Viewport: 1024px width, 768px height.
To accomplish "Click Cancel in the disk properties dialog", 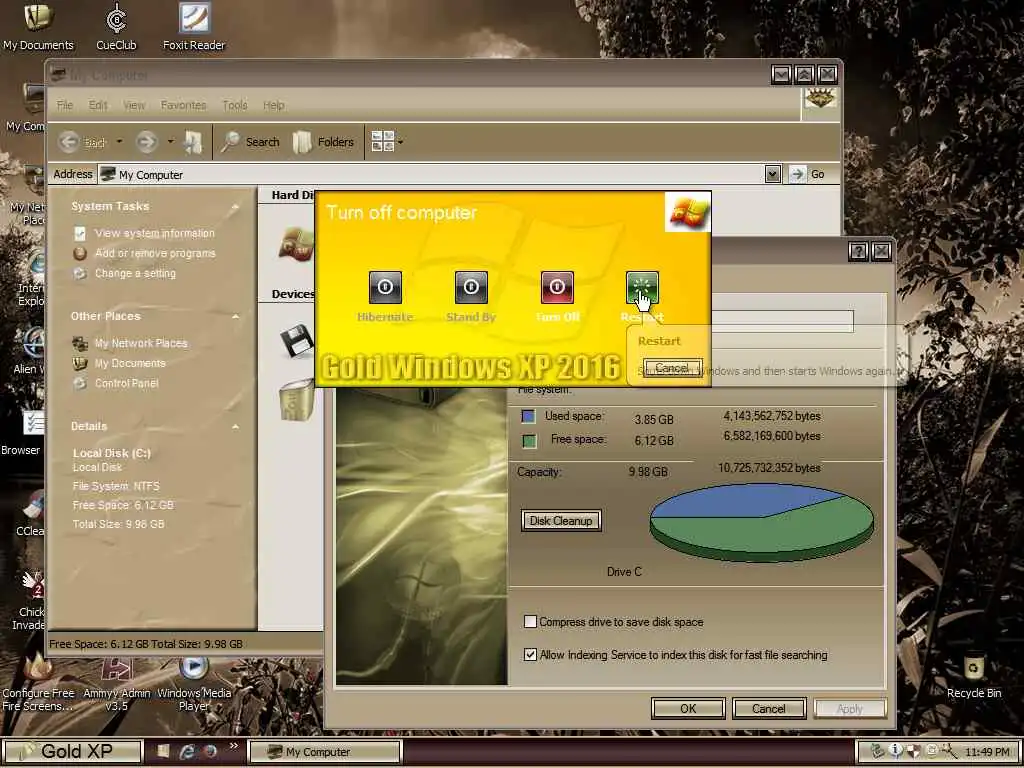I will point(769,709).
